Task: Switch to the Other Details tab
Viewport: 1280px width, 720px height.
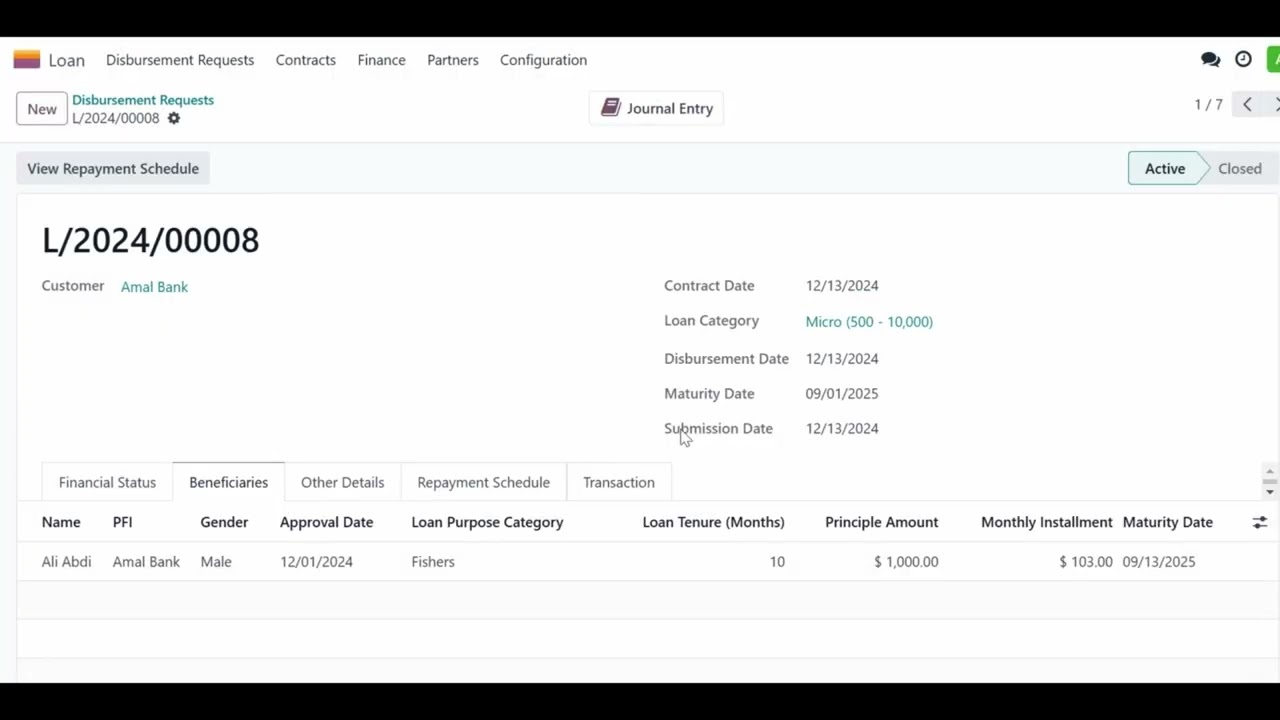Action: pyautogui.click(x=342, y=482)
